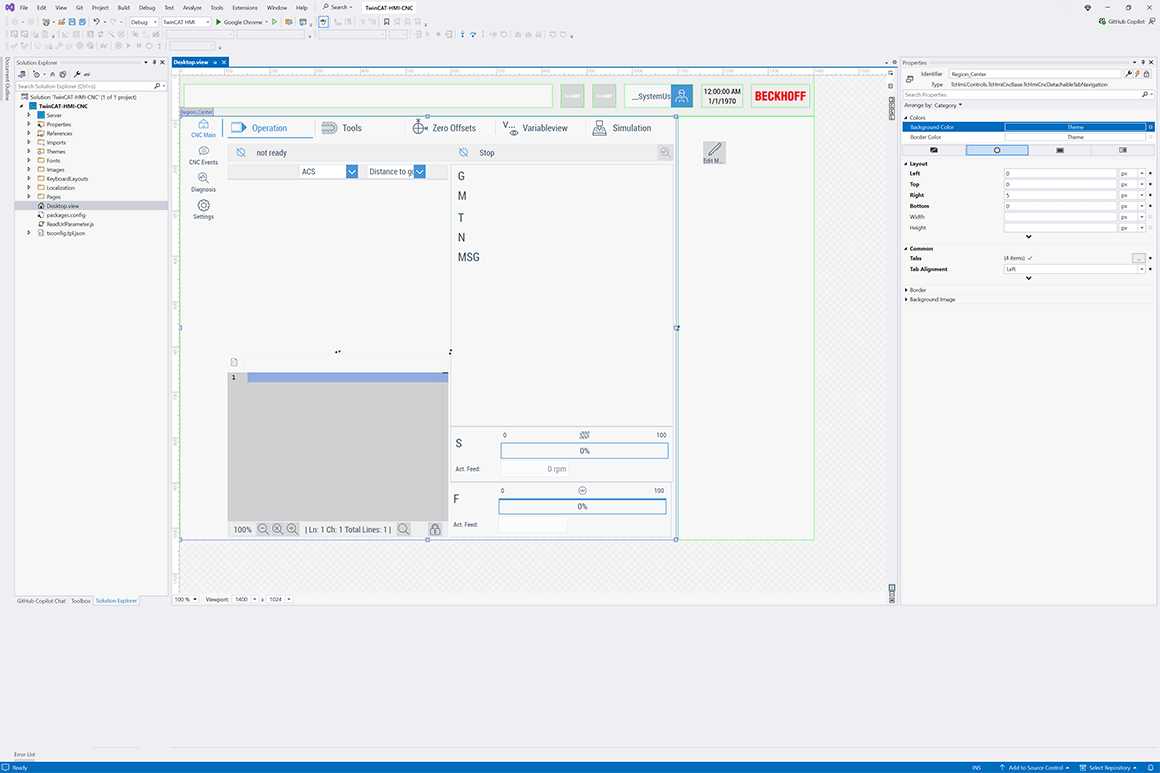
Task: Expand the Themes folder node
Action: 29,151
